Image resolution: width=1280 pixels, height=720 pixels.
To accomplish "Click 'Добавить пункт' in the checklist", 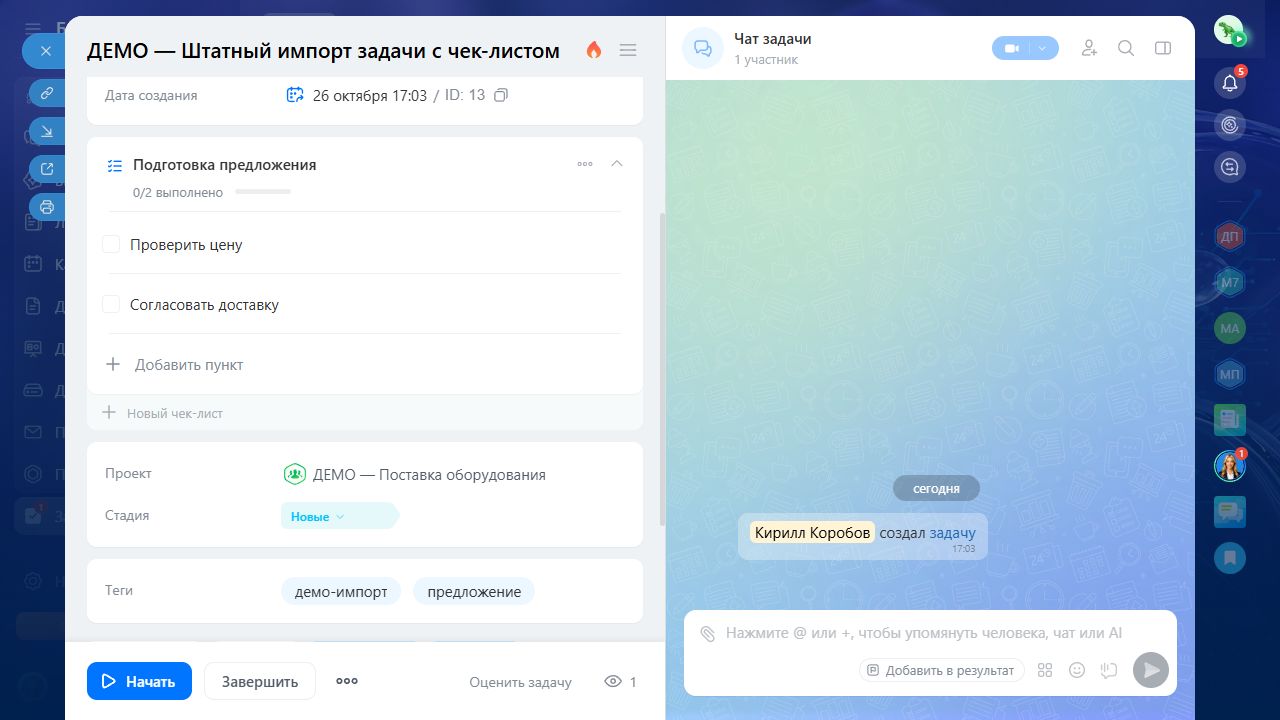I will 189,364.
